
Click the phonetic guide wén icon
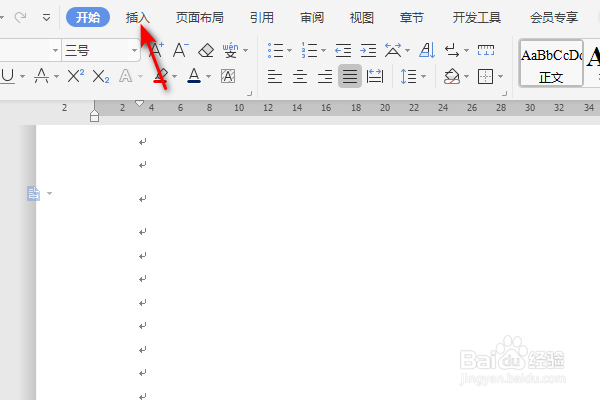point(230,50)
